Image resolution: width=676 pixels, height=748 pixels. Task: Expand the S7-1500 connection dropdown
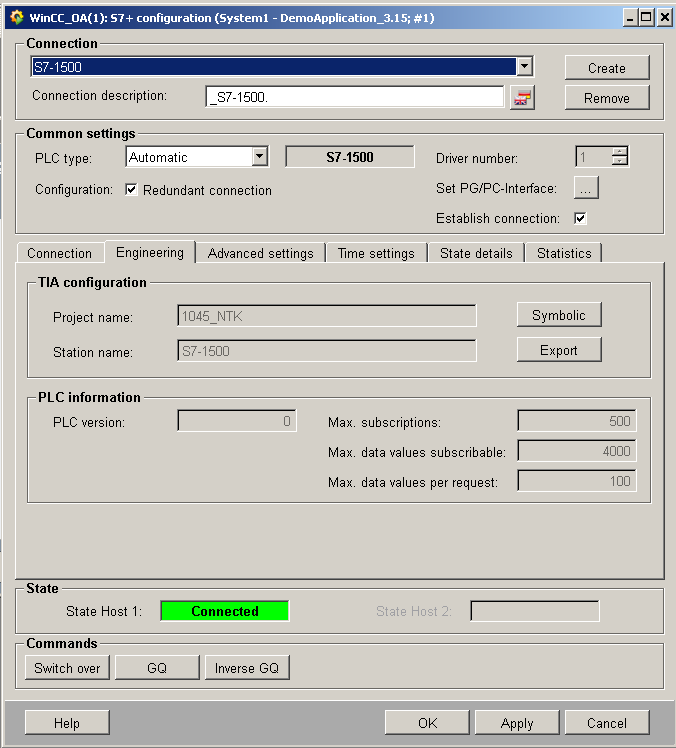click(x=524, y=67)
